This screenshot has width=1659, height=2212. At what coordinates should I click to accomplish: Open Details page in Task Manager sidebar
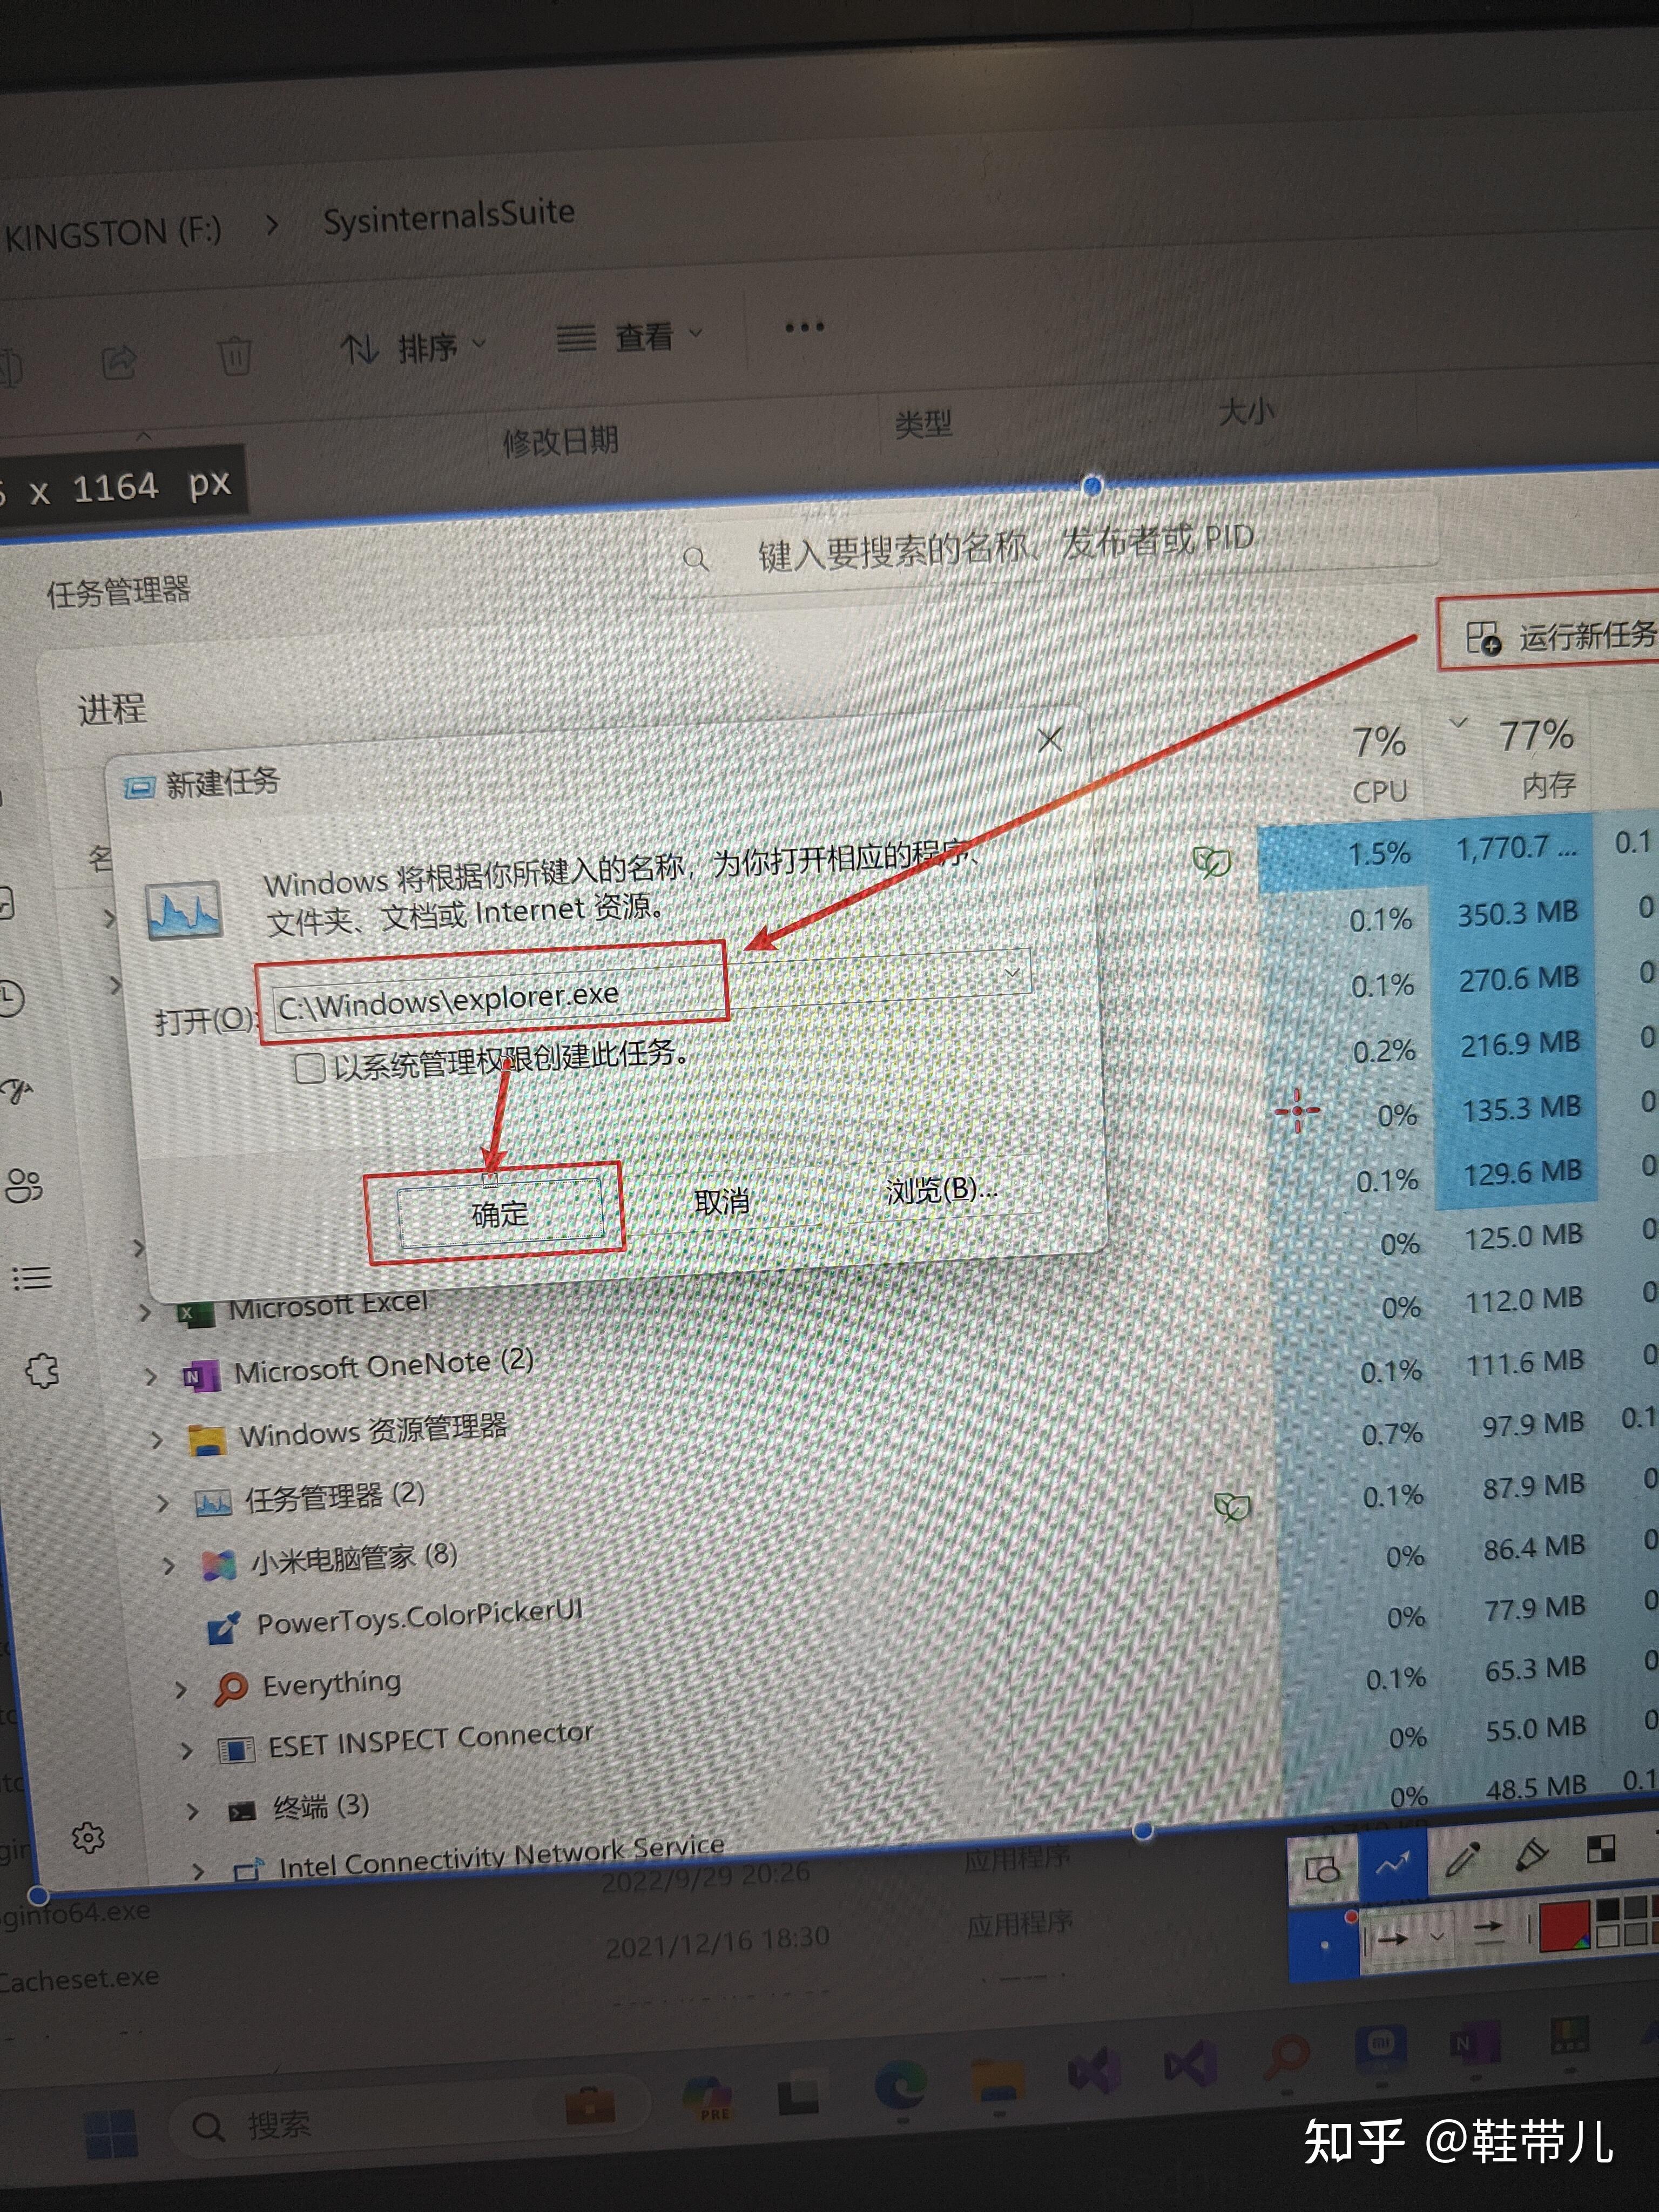pyautogui.click(x=31, y=1278)
